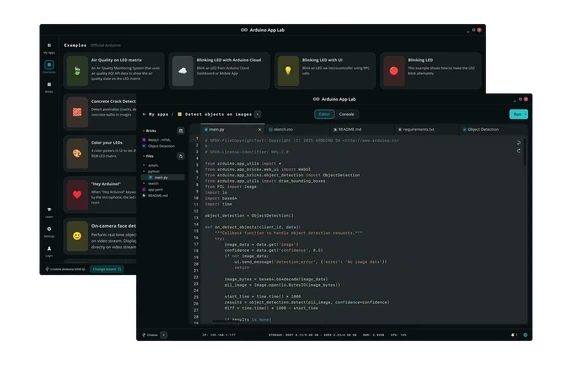Click the redo icon in editor
This screenshot has height=365, width=572.
(518, 151)
